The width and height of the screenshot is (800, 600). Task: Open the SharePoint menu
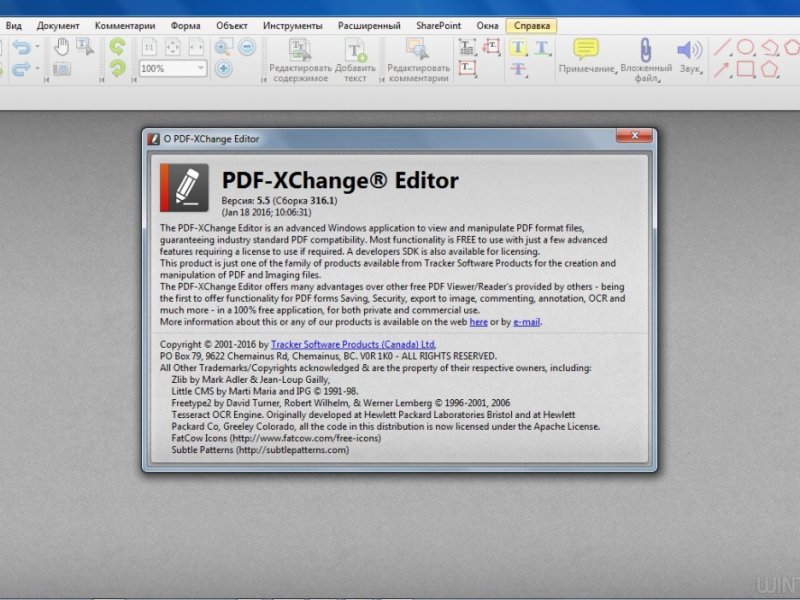438,26
